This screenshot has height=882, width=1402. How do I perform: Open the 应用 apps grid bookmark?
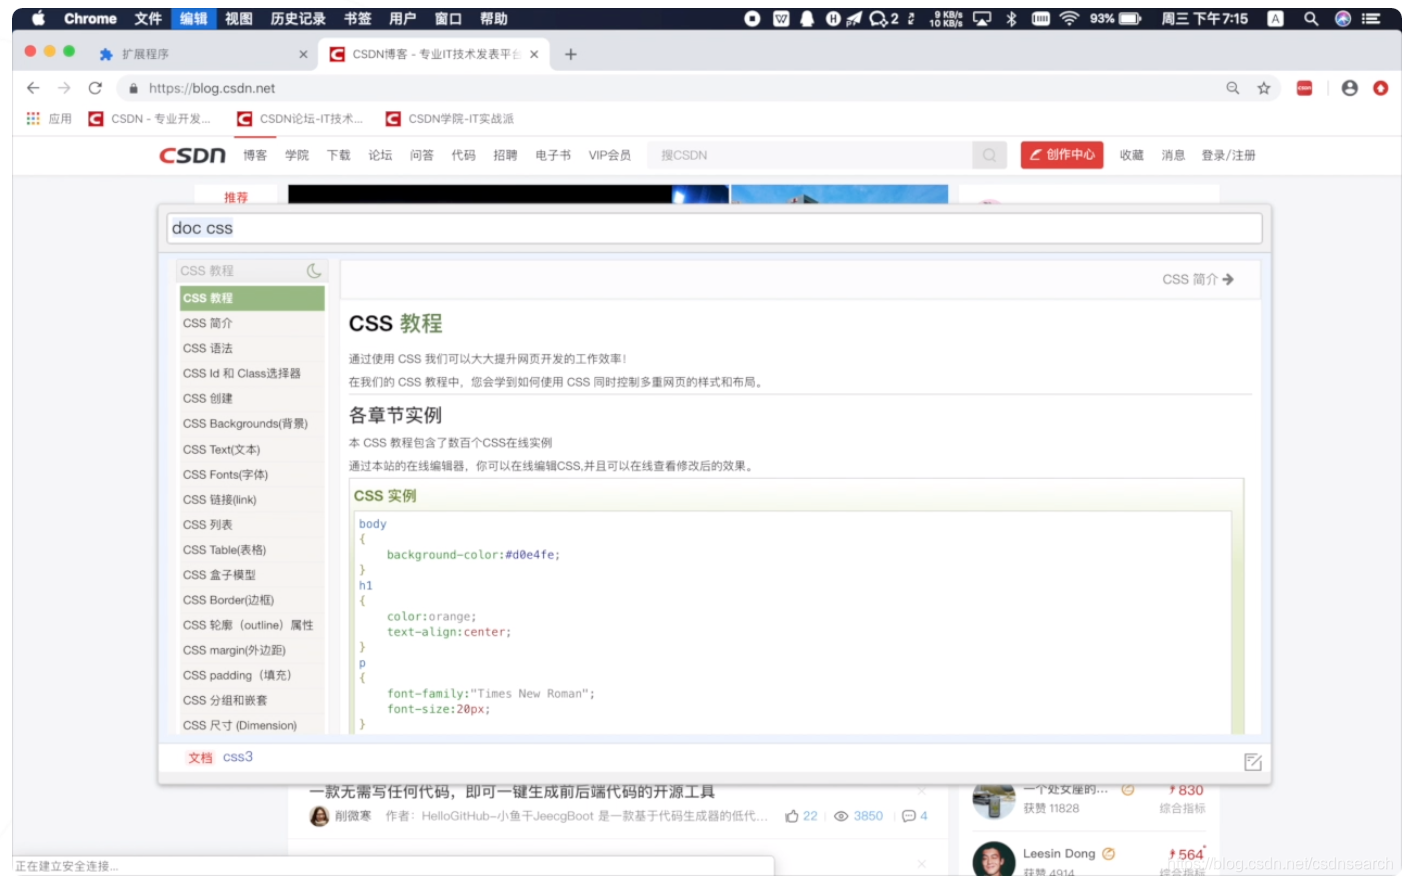point(49,118)
